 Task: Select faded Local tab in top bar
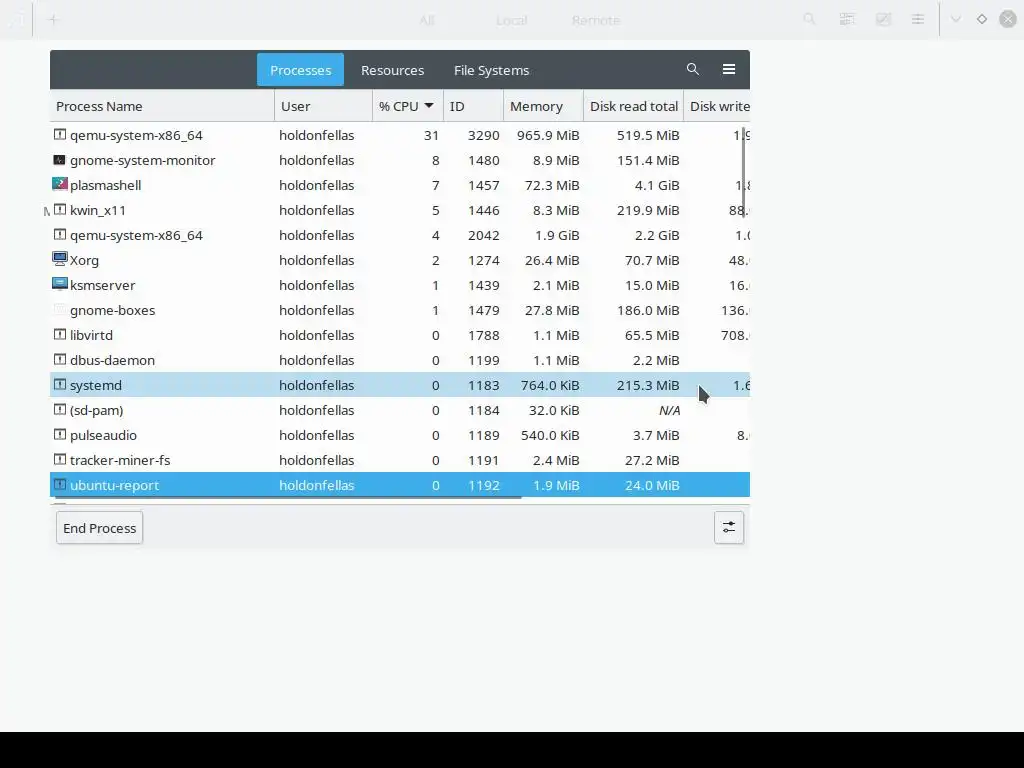(x=511, y=20)
